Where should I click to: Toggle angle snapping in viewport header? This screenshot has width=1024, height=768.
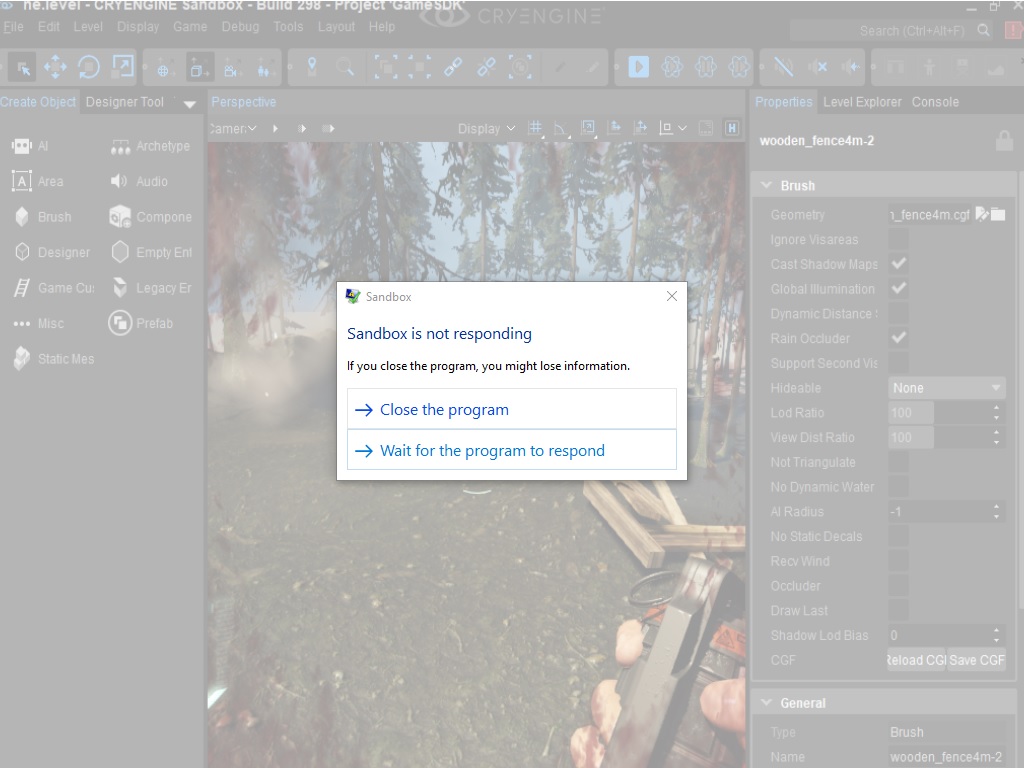[560, 128]
